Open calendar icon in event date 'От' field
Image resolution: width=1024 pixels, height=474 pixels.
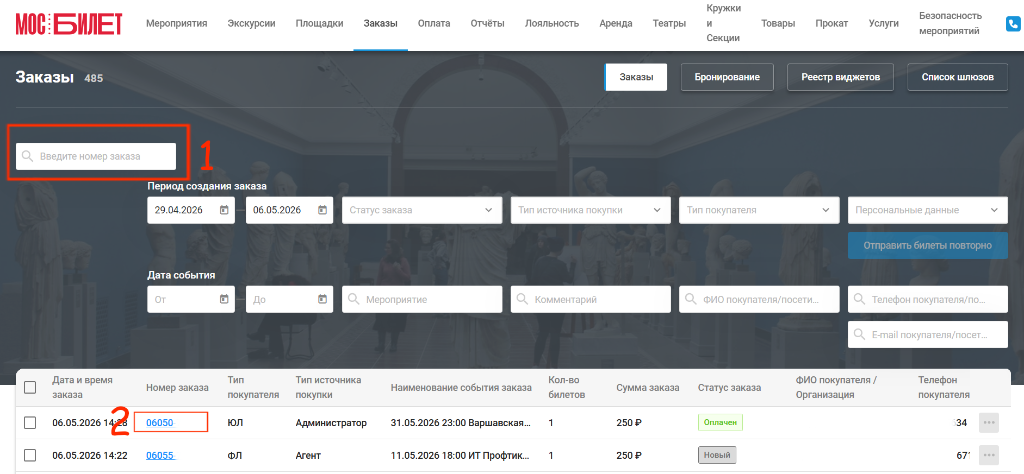pyautogui.click(x=224, y=299)
